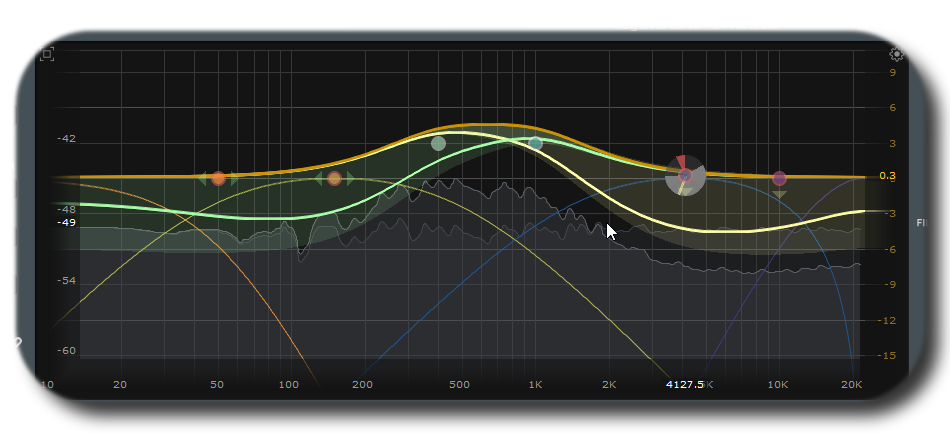
Task: Click the 20K label on the frequency axis
Action: tap(851, 384)
